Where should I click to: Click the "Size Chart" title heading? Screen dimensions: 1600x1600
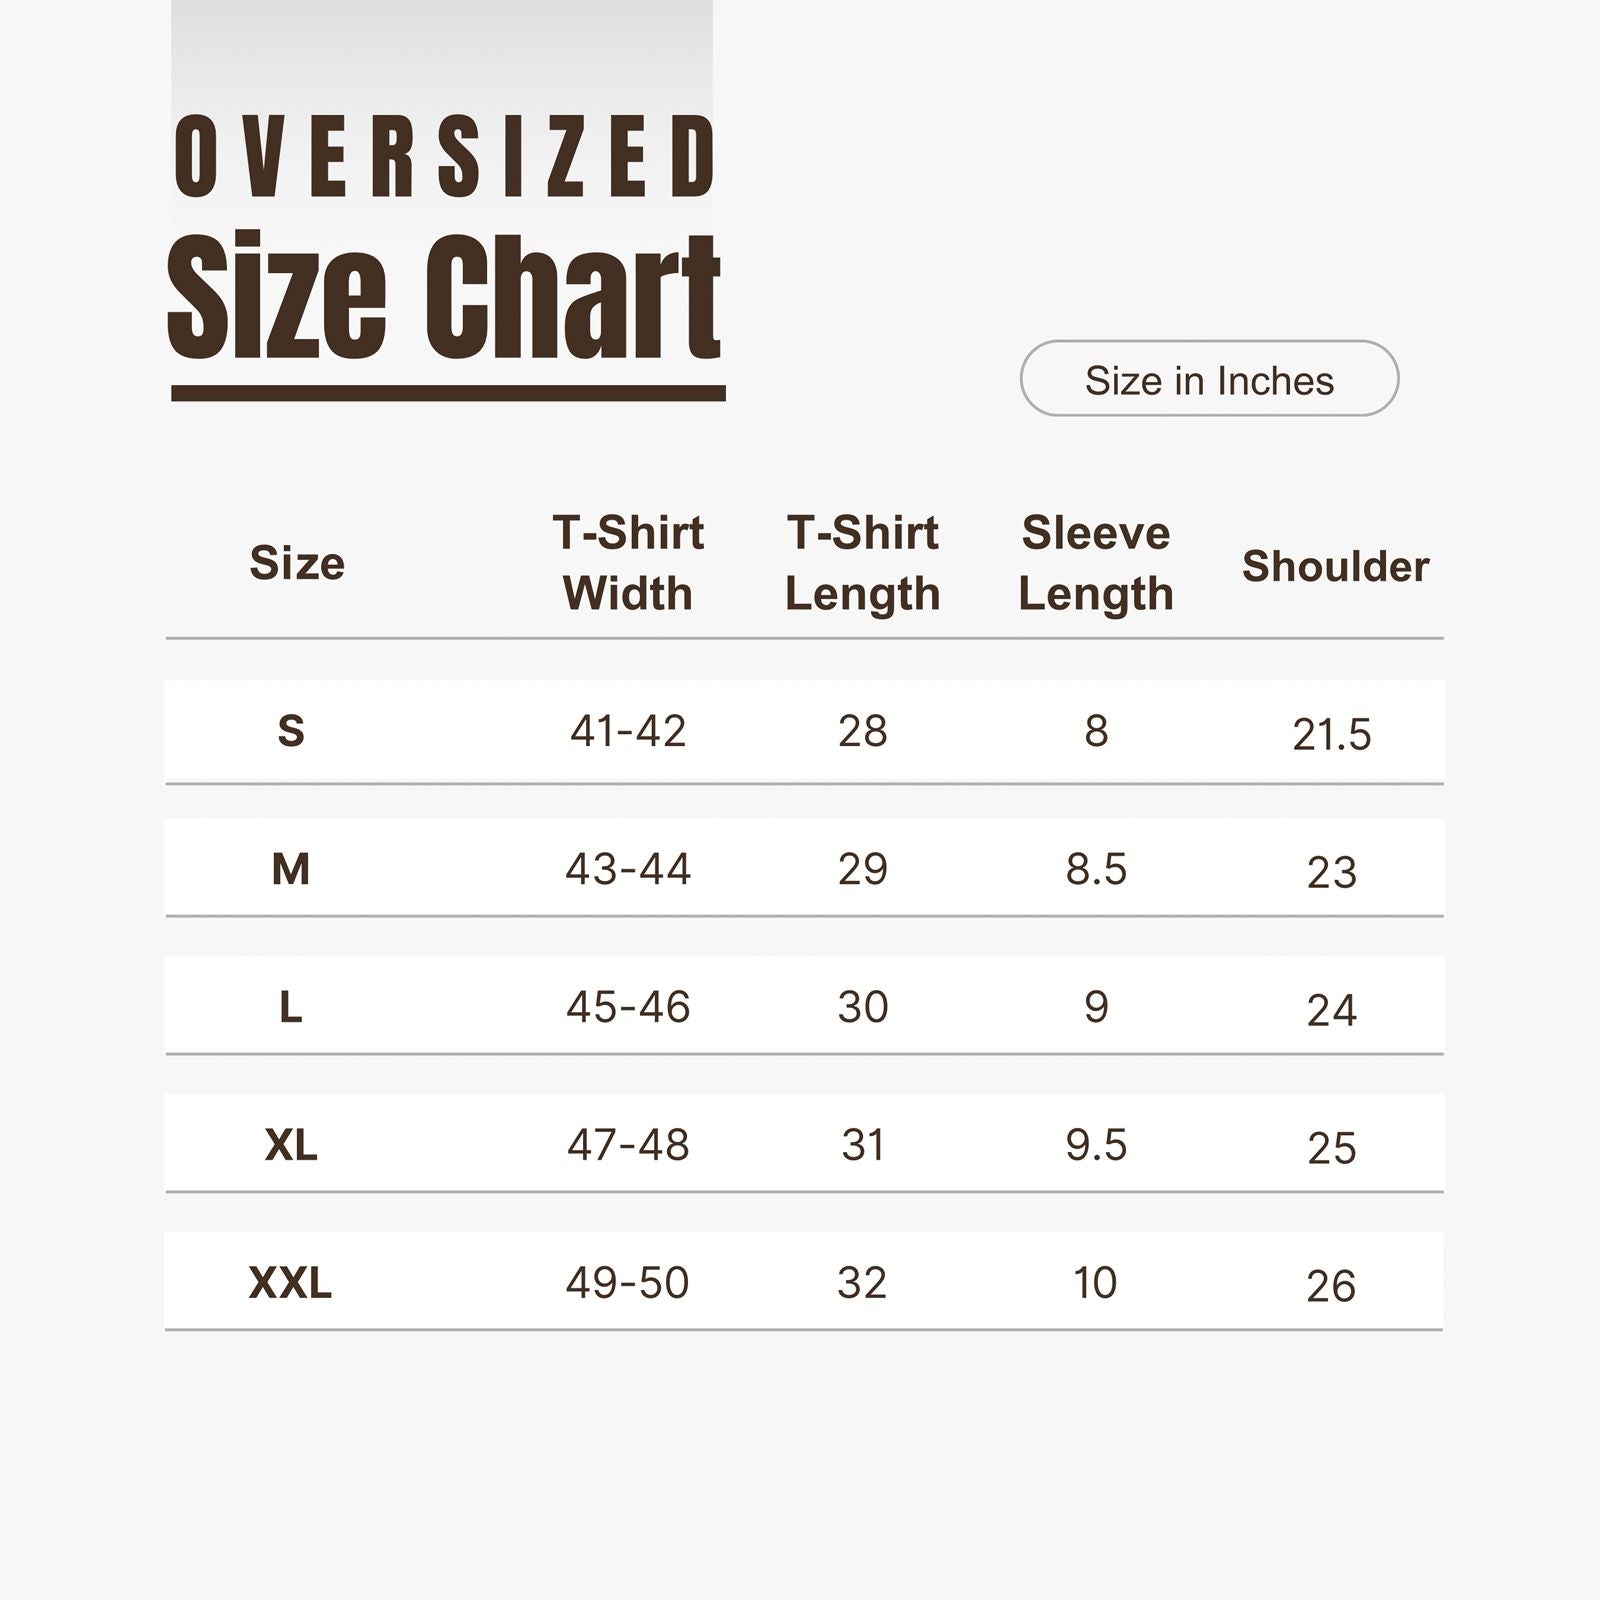tap(444, 297)
